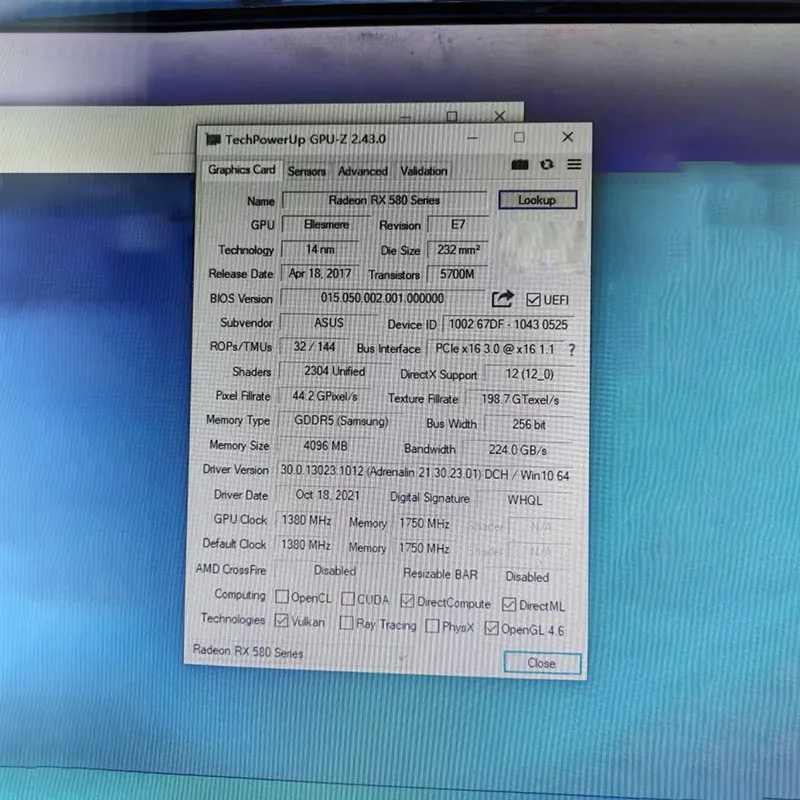
Task: Click the Pixel Fillrate 44.2 GPixel/s
Action: pyautogui.click(x=325, y=396)
